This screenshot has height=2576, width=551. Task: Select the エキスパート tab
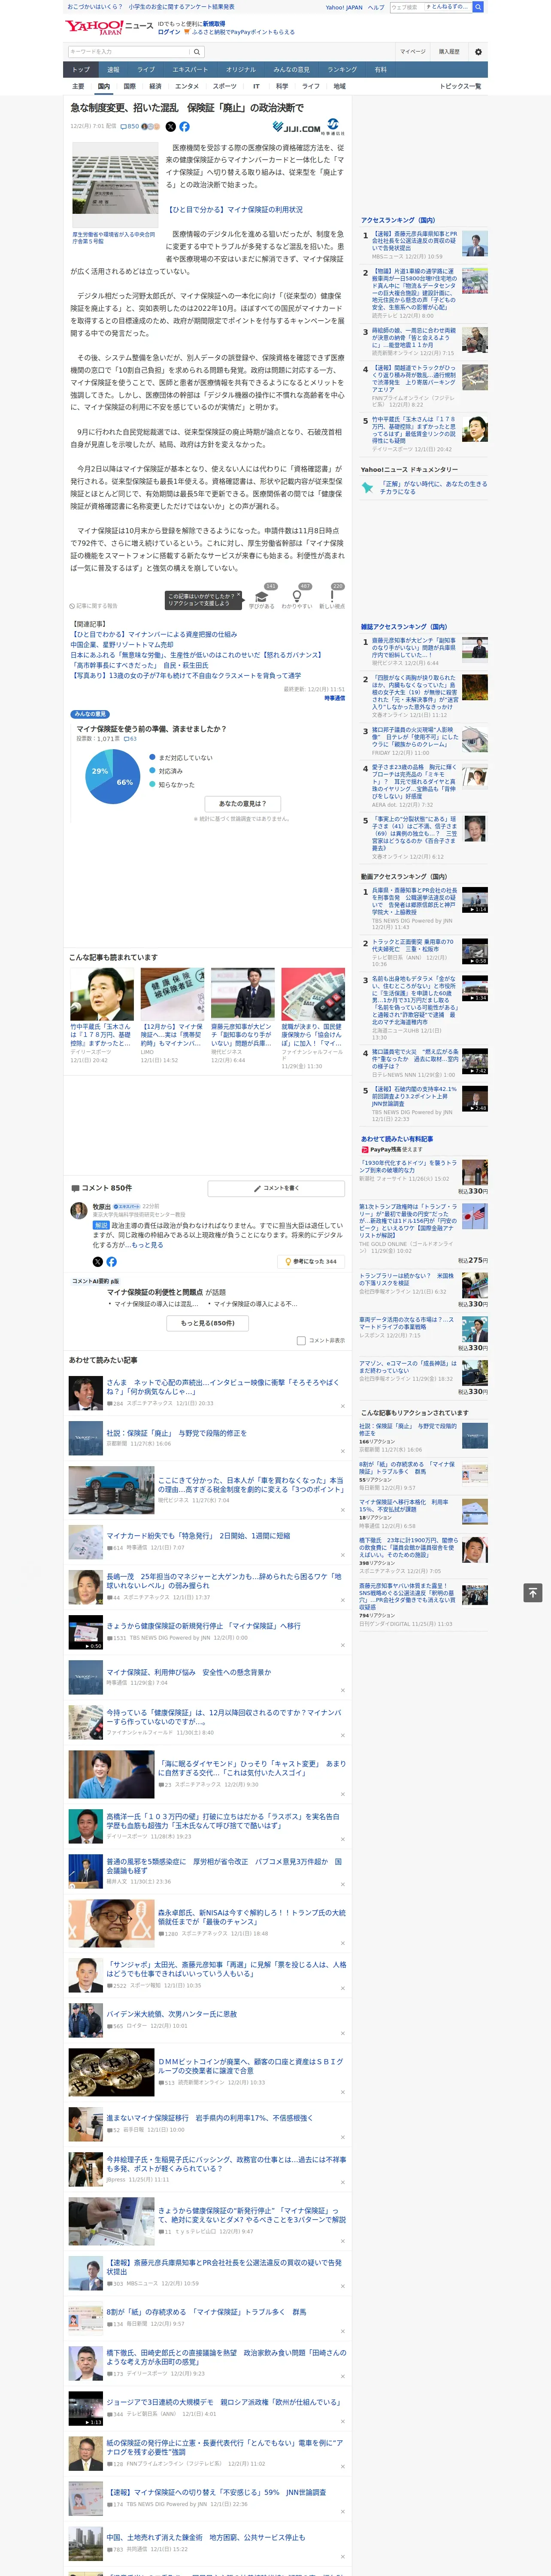click(190, 70)
